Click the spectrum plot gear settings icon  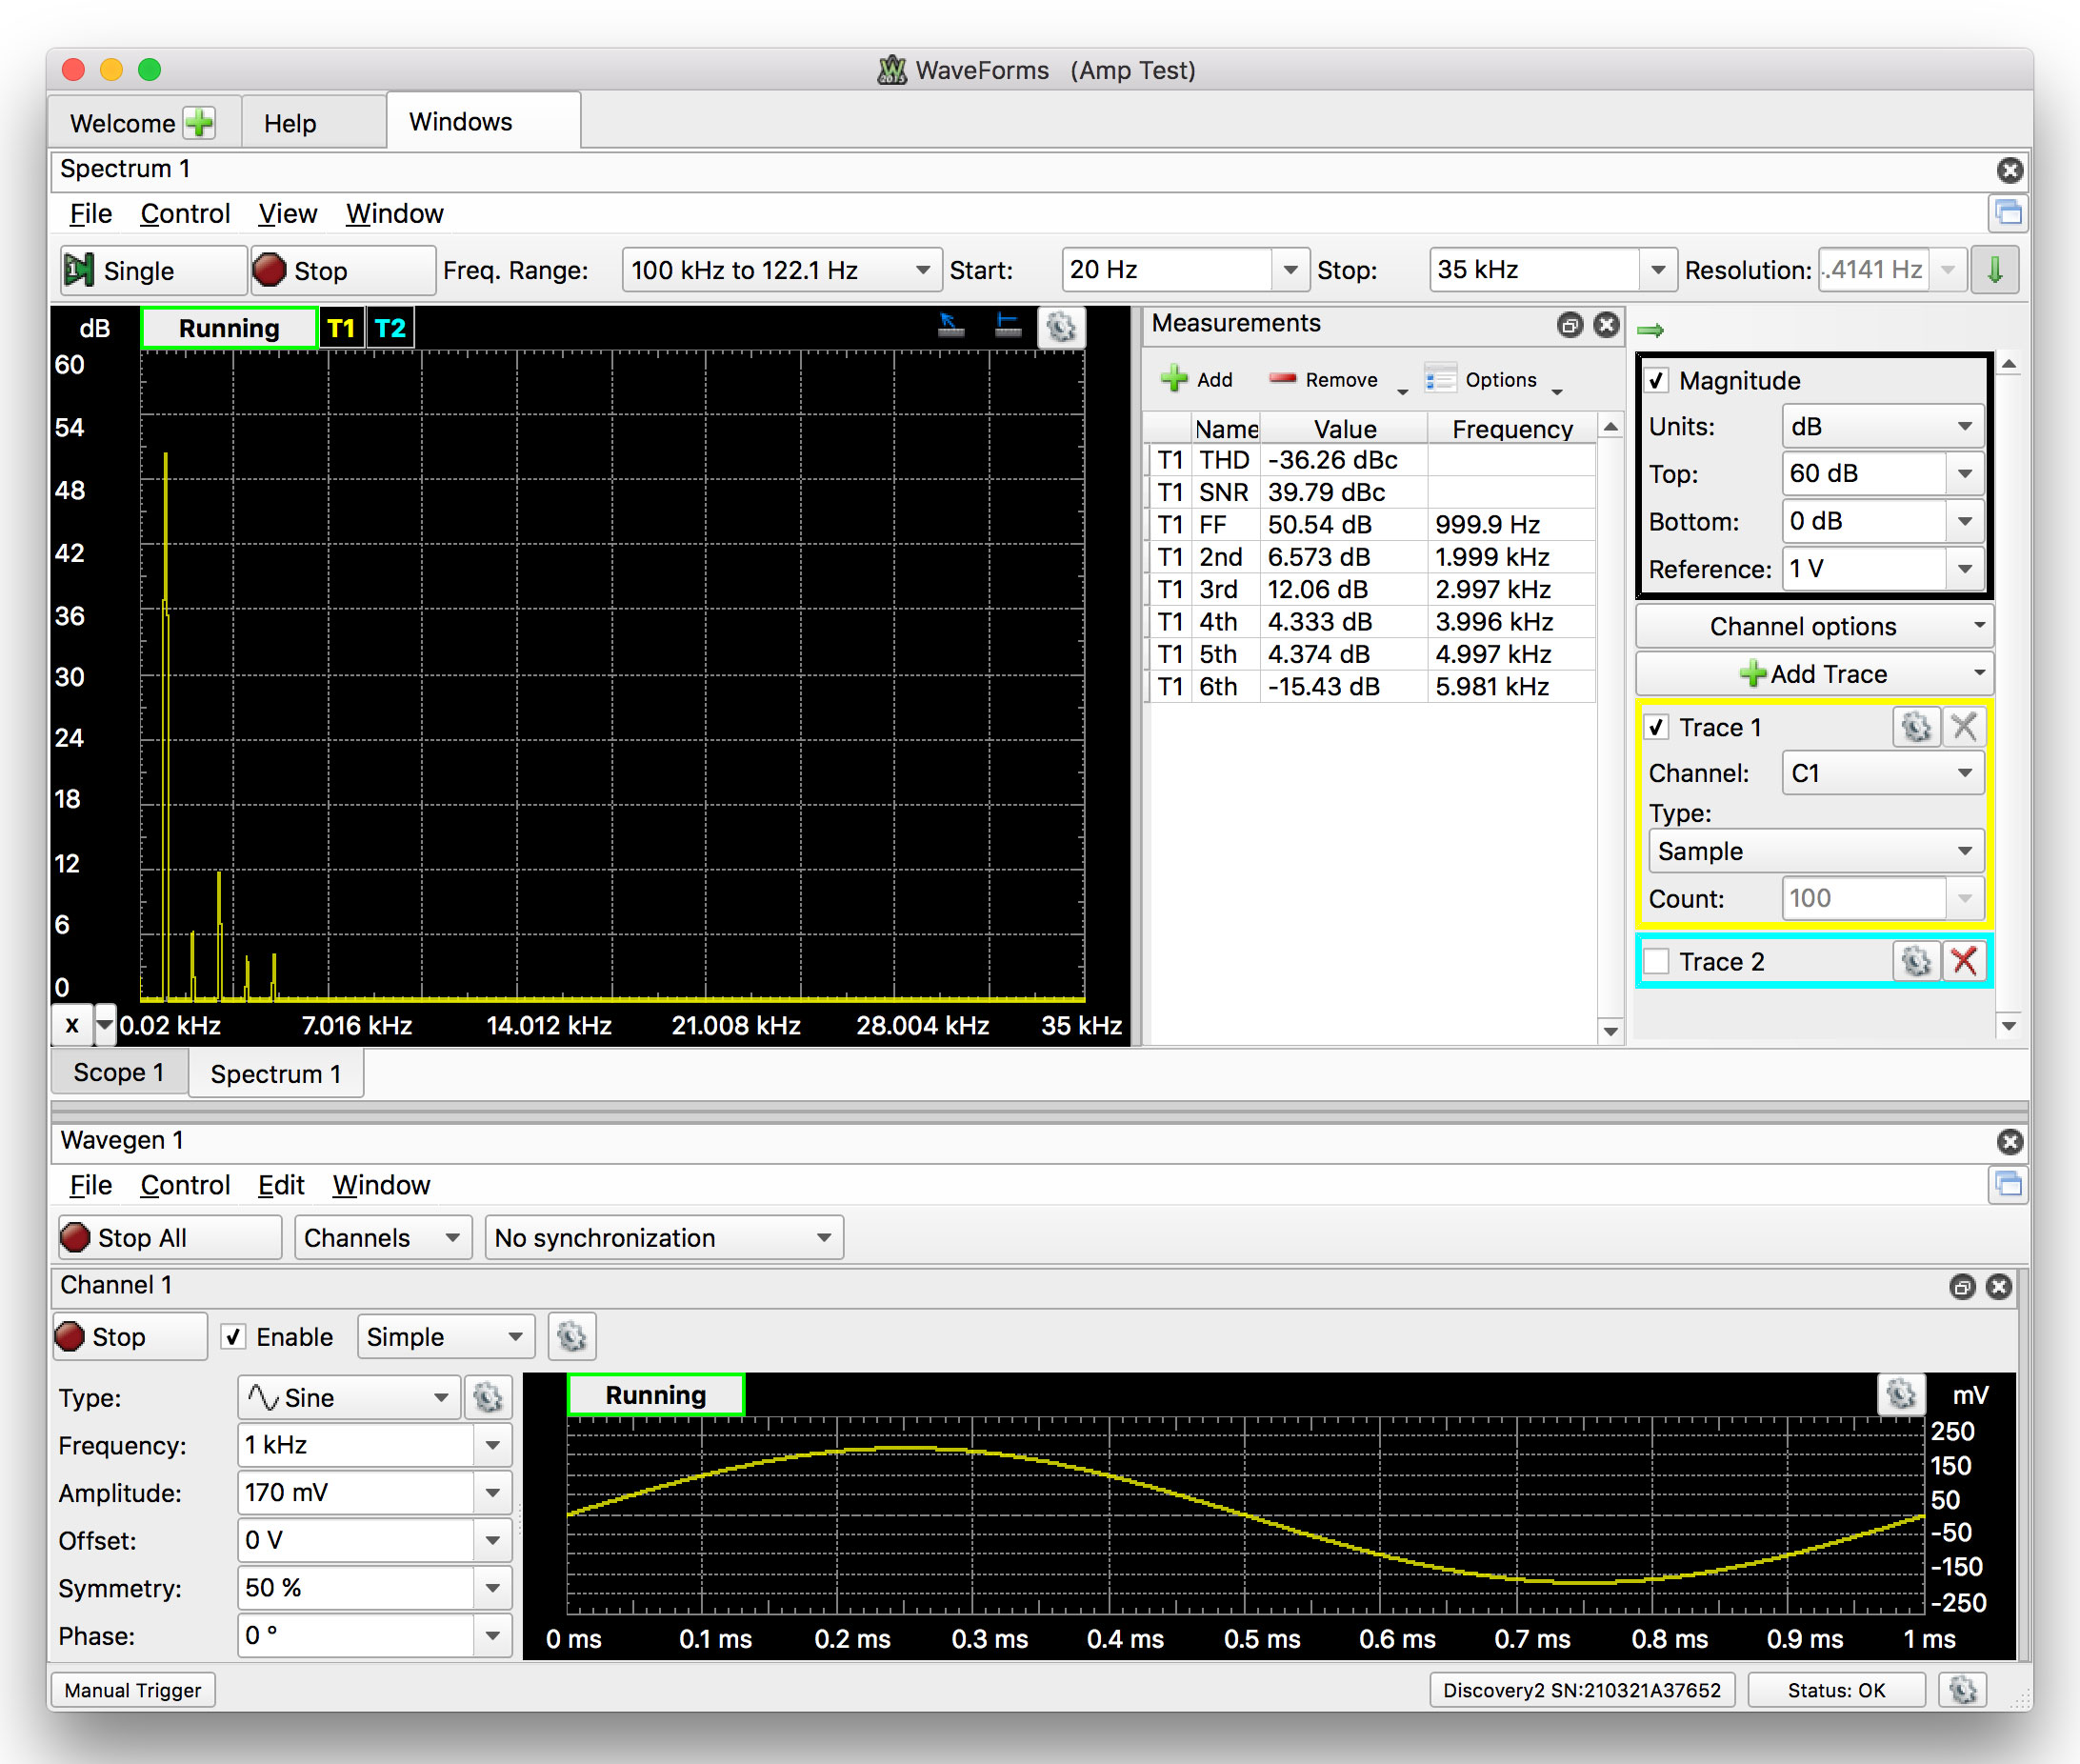[x=1061, y=327]
